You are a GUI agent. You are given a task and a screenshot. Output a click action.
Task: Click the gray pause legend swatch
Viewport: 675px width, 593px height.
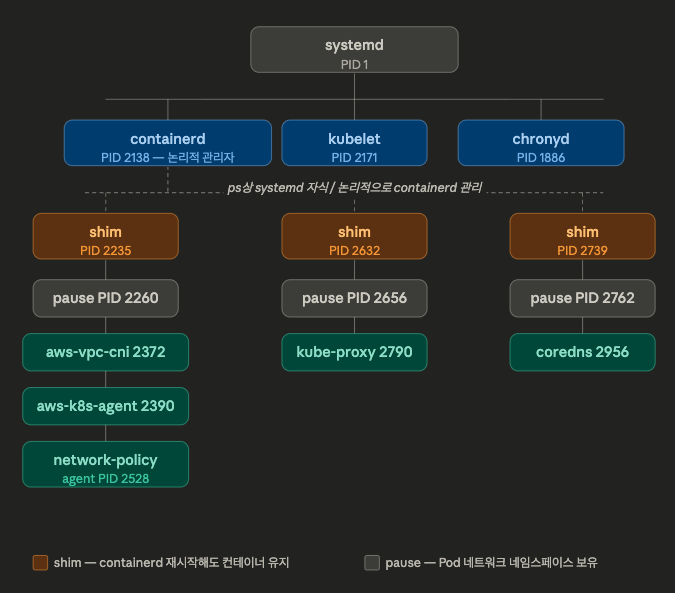click(372, 563)
